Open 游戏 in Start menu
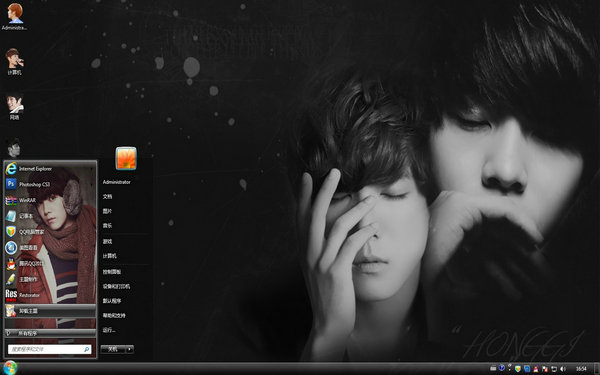 (x=107, y=241)
